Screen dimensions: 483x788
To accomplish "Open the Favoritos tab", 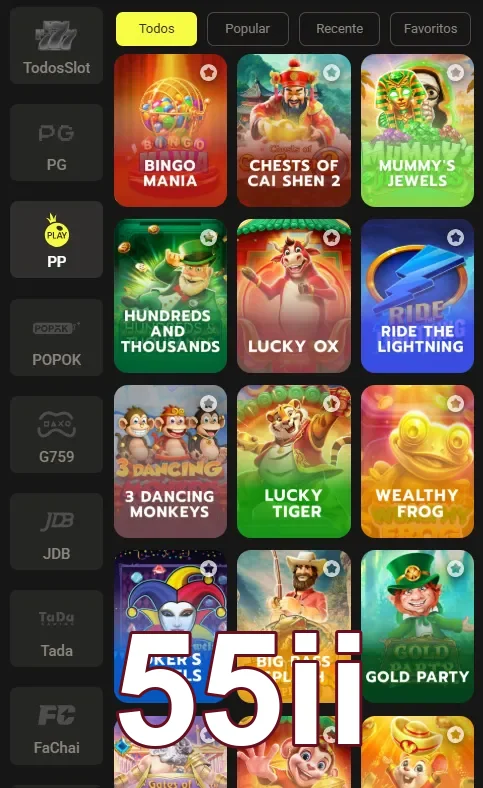I will pos(430,29).
